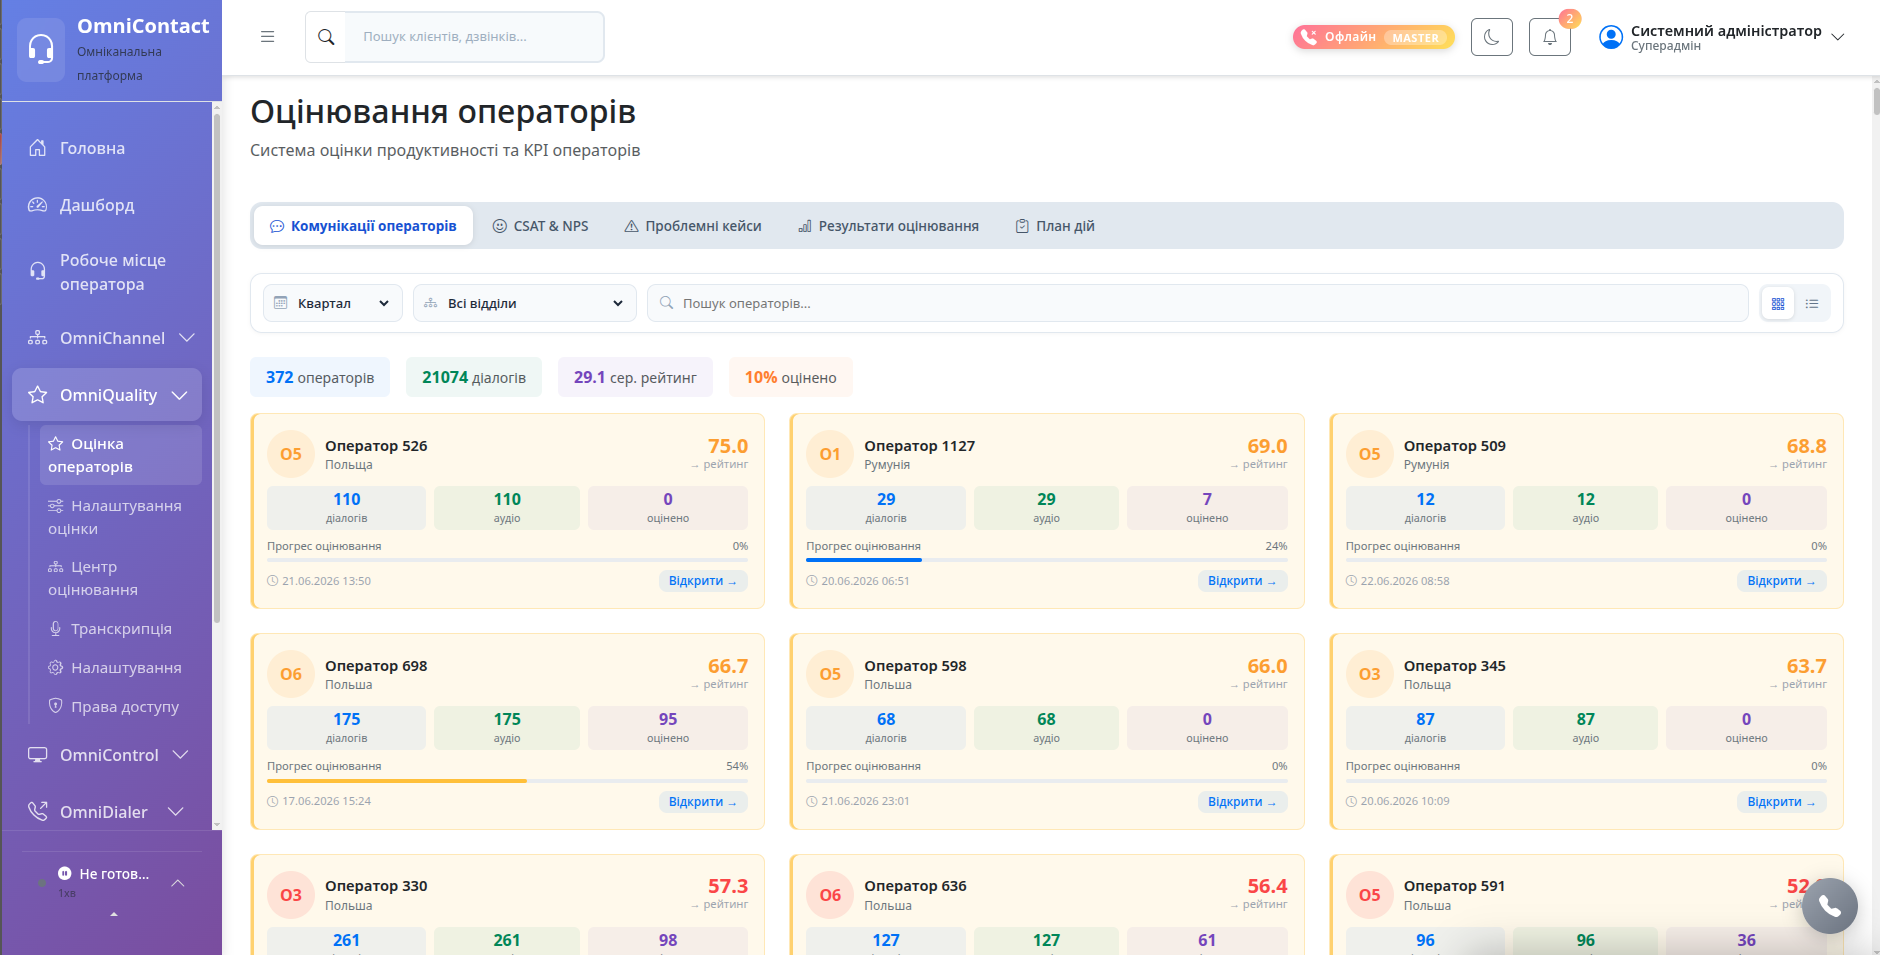Open Центр оцінювання submenu item
This screenshot has width=1880, height=955.
click(x=121, y=578)
